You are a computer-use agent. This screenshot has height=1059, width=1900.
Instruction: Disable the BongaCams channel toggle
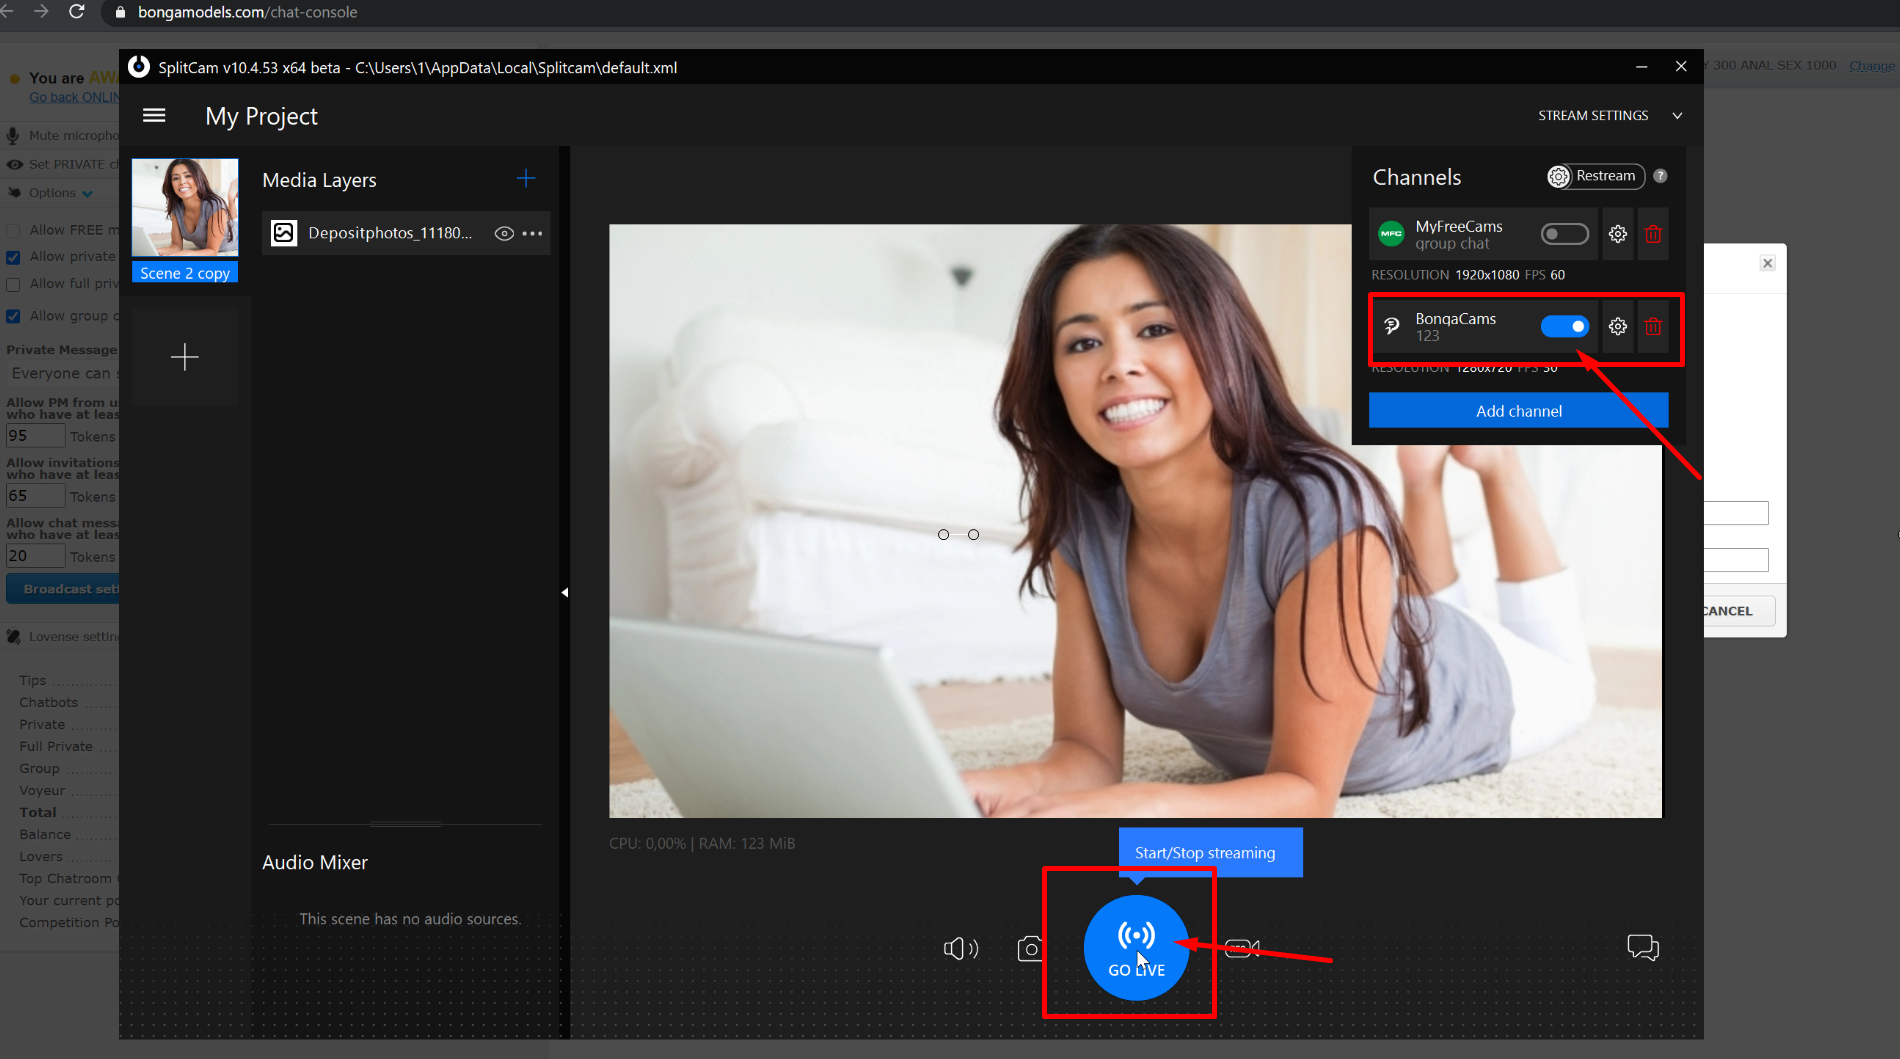[1564, 327]
